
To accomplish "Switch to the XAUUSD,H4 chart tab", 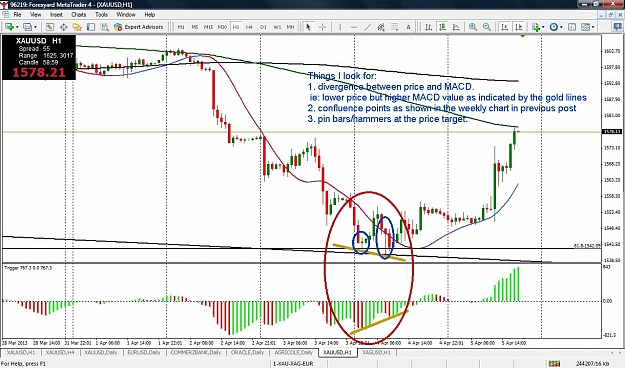I will point(60,352).
